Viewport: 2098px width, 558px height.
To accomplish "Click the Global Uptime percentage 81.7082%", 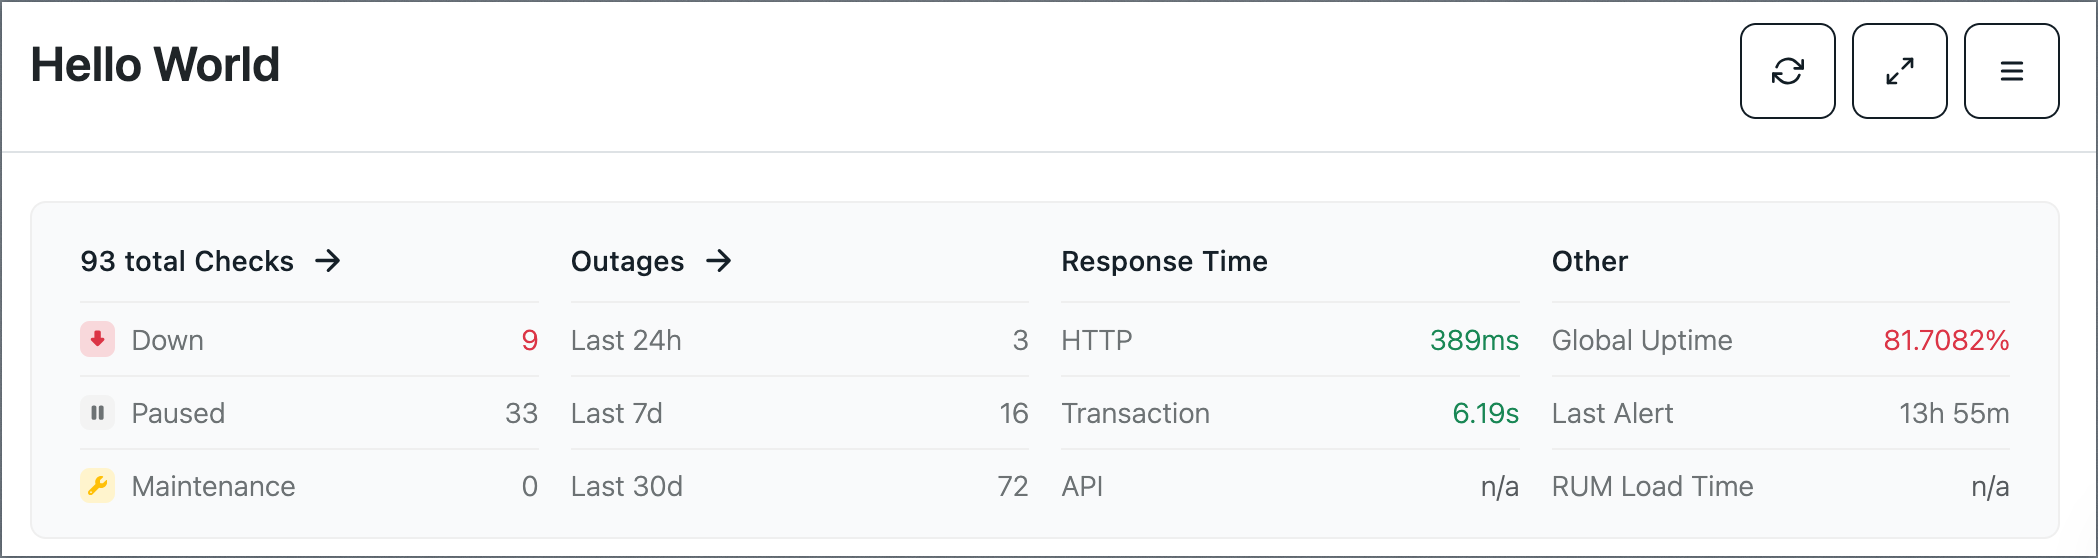I will point(1946,340).
